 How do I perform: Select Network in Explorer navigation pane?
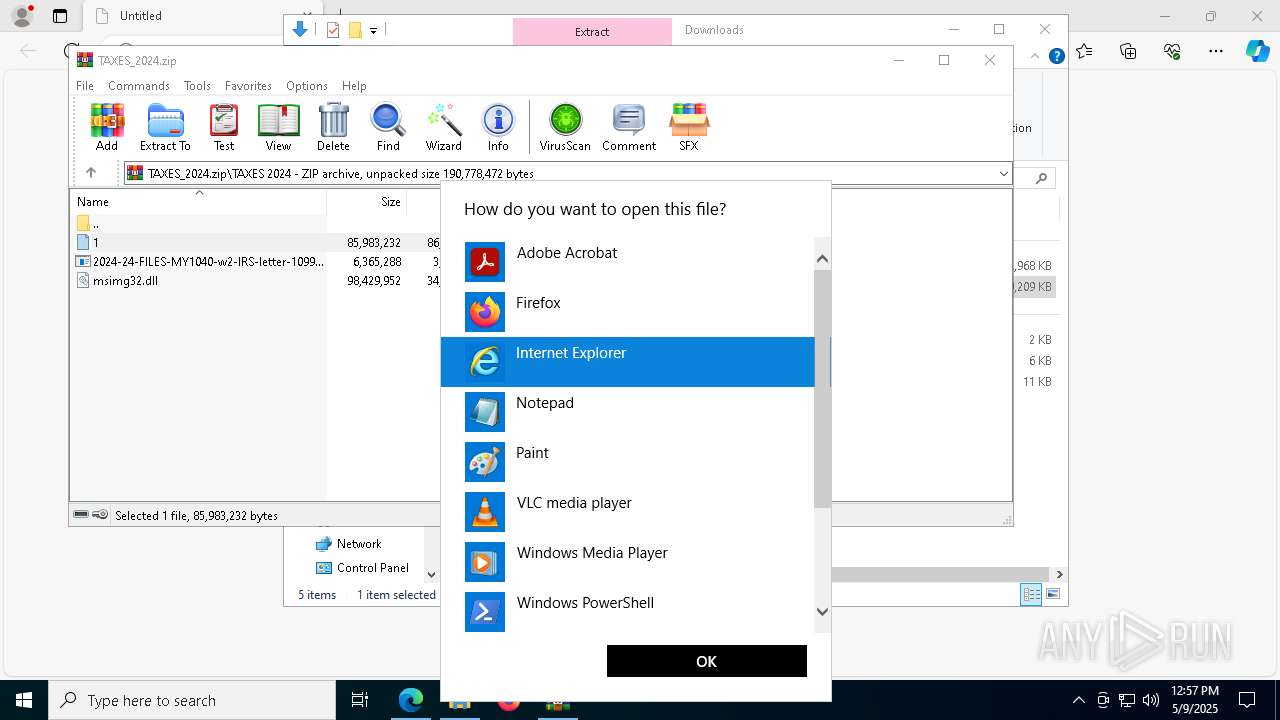tap(349, 544)
